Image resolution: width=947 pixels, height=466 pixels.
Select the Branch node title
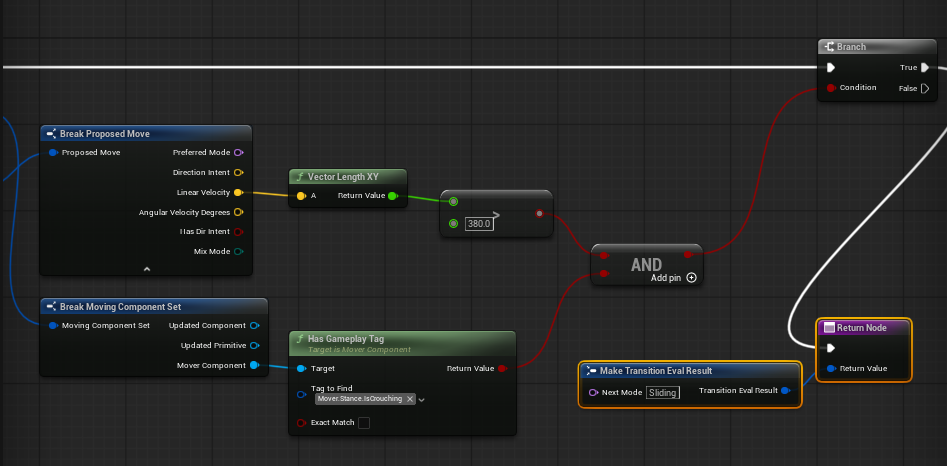[851, 46]
